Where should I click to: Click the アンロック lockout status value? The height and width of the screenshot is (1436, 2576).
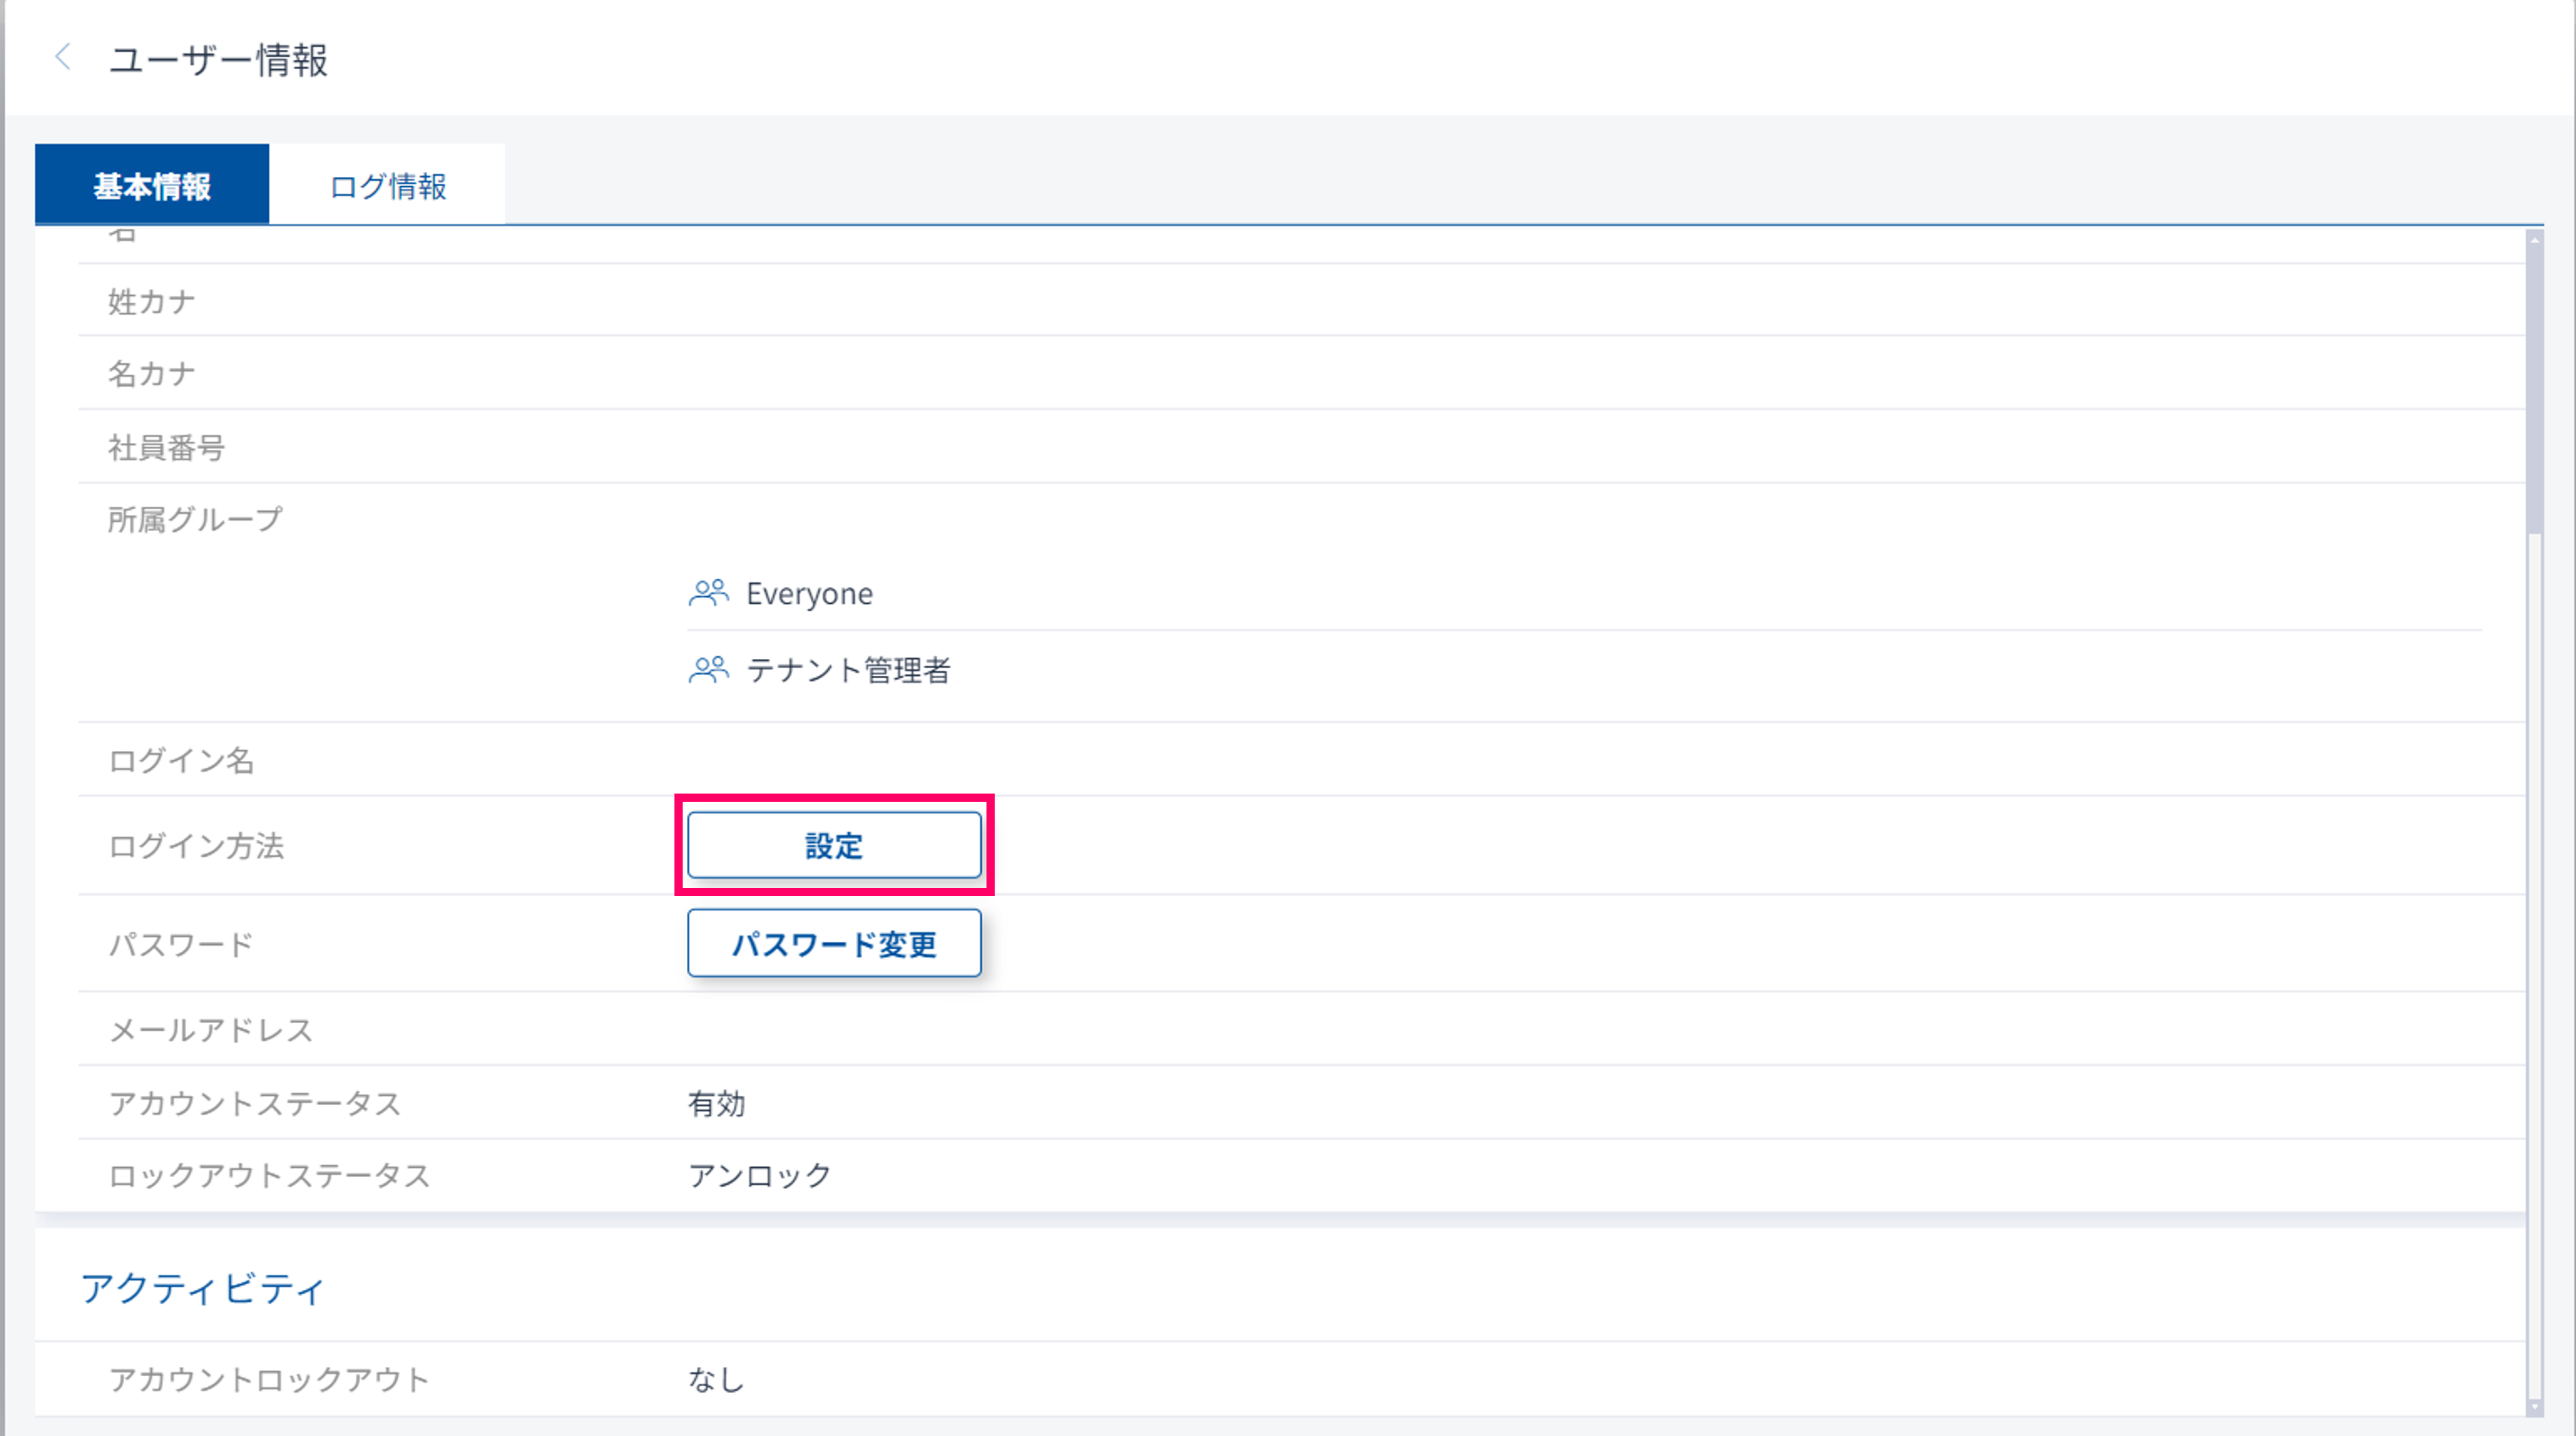759,1176
